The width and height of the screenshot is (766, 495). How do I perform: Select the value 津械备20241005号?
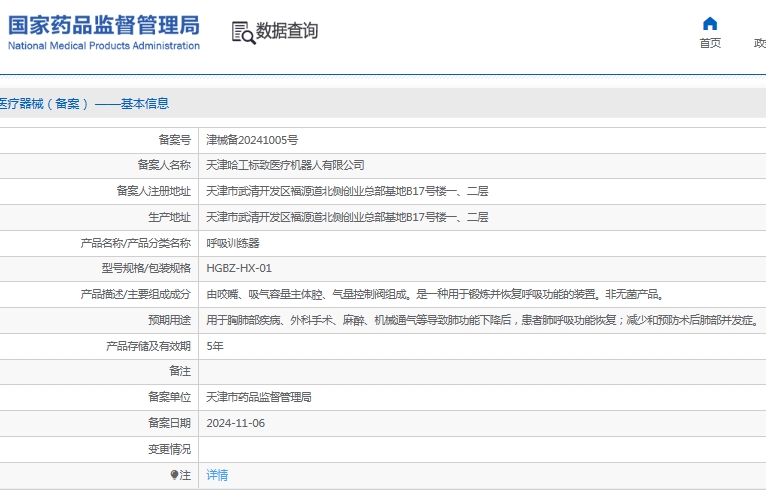[252, 140]
